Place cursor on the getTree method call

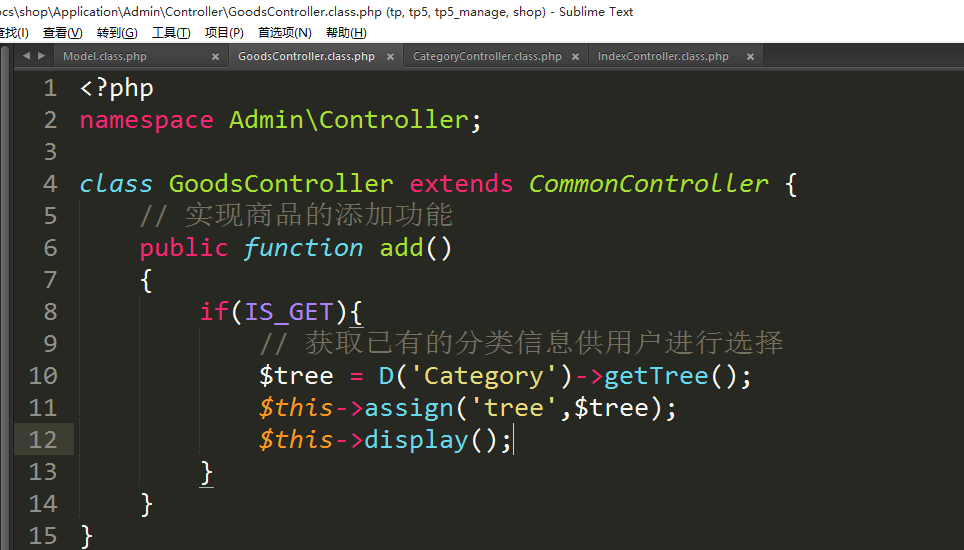coord(656,376)
